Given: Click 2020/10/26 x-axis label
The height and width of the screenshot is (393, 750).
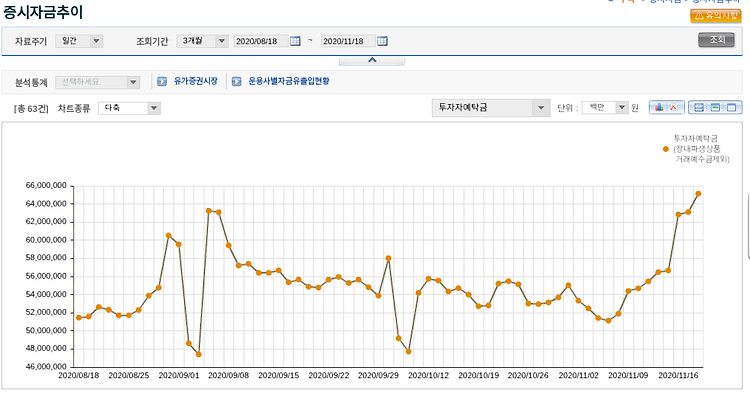Looking at the screenshot, I should click(528, 375).
